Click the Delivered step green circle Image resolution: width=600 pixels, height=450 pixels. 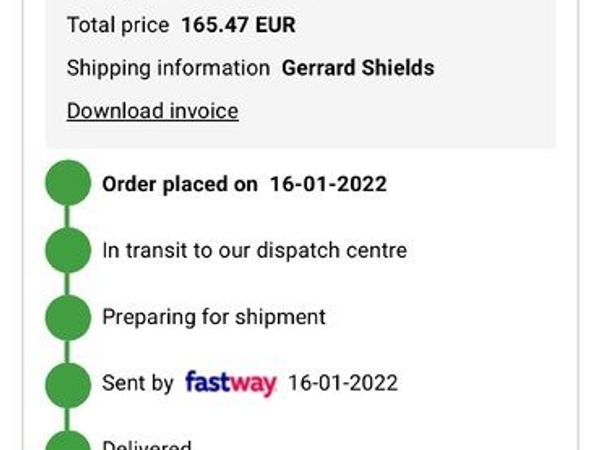click(x=68, y=441)
